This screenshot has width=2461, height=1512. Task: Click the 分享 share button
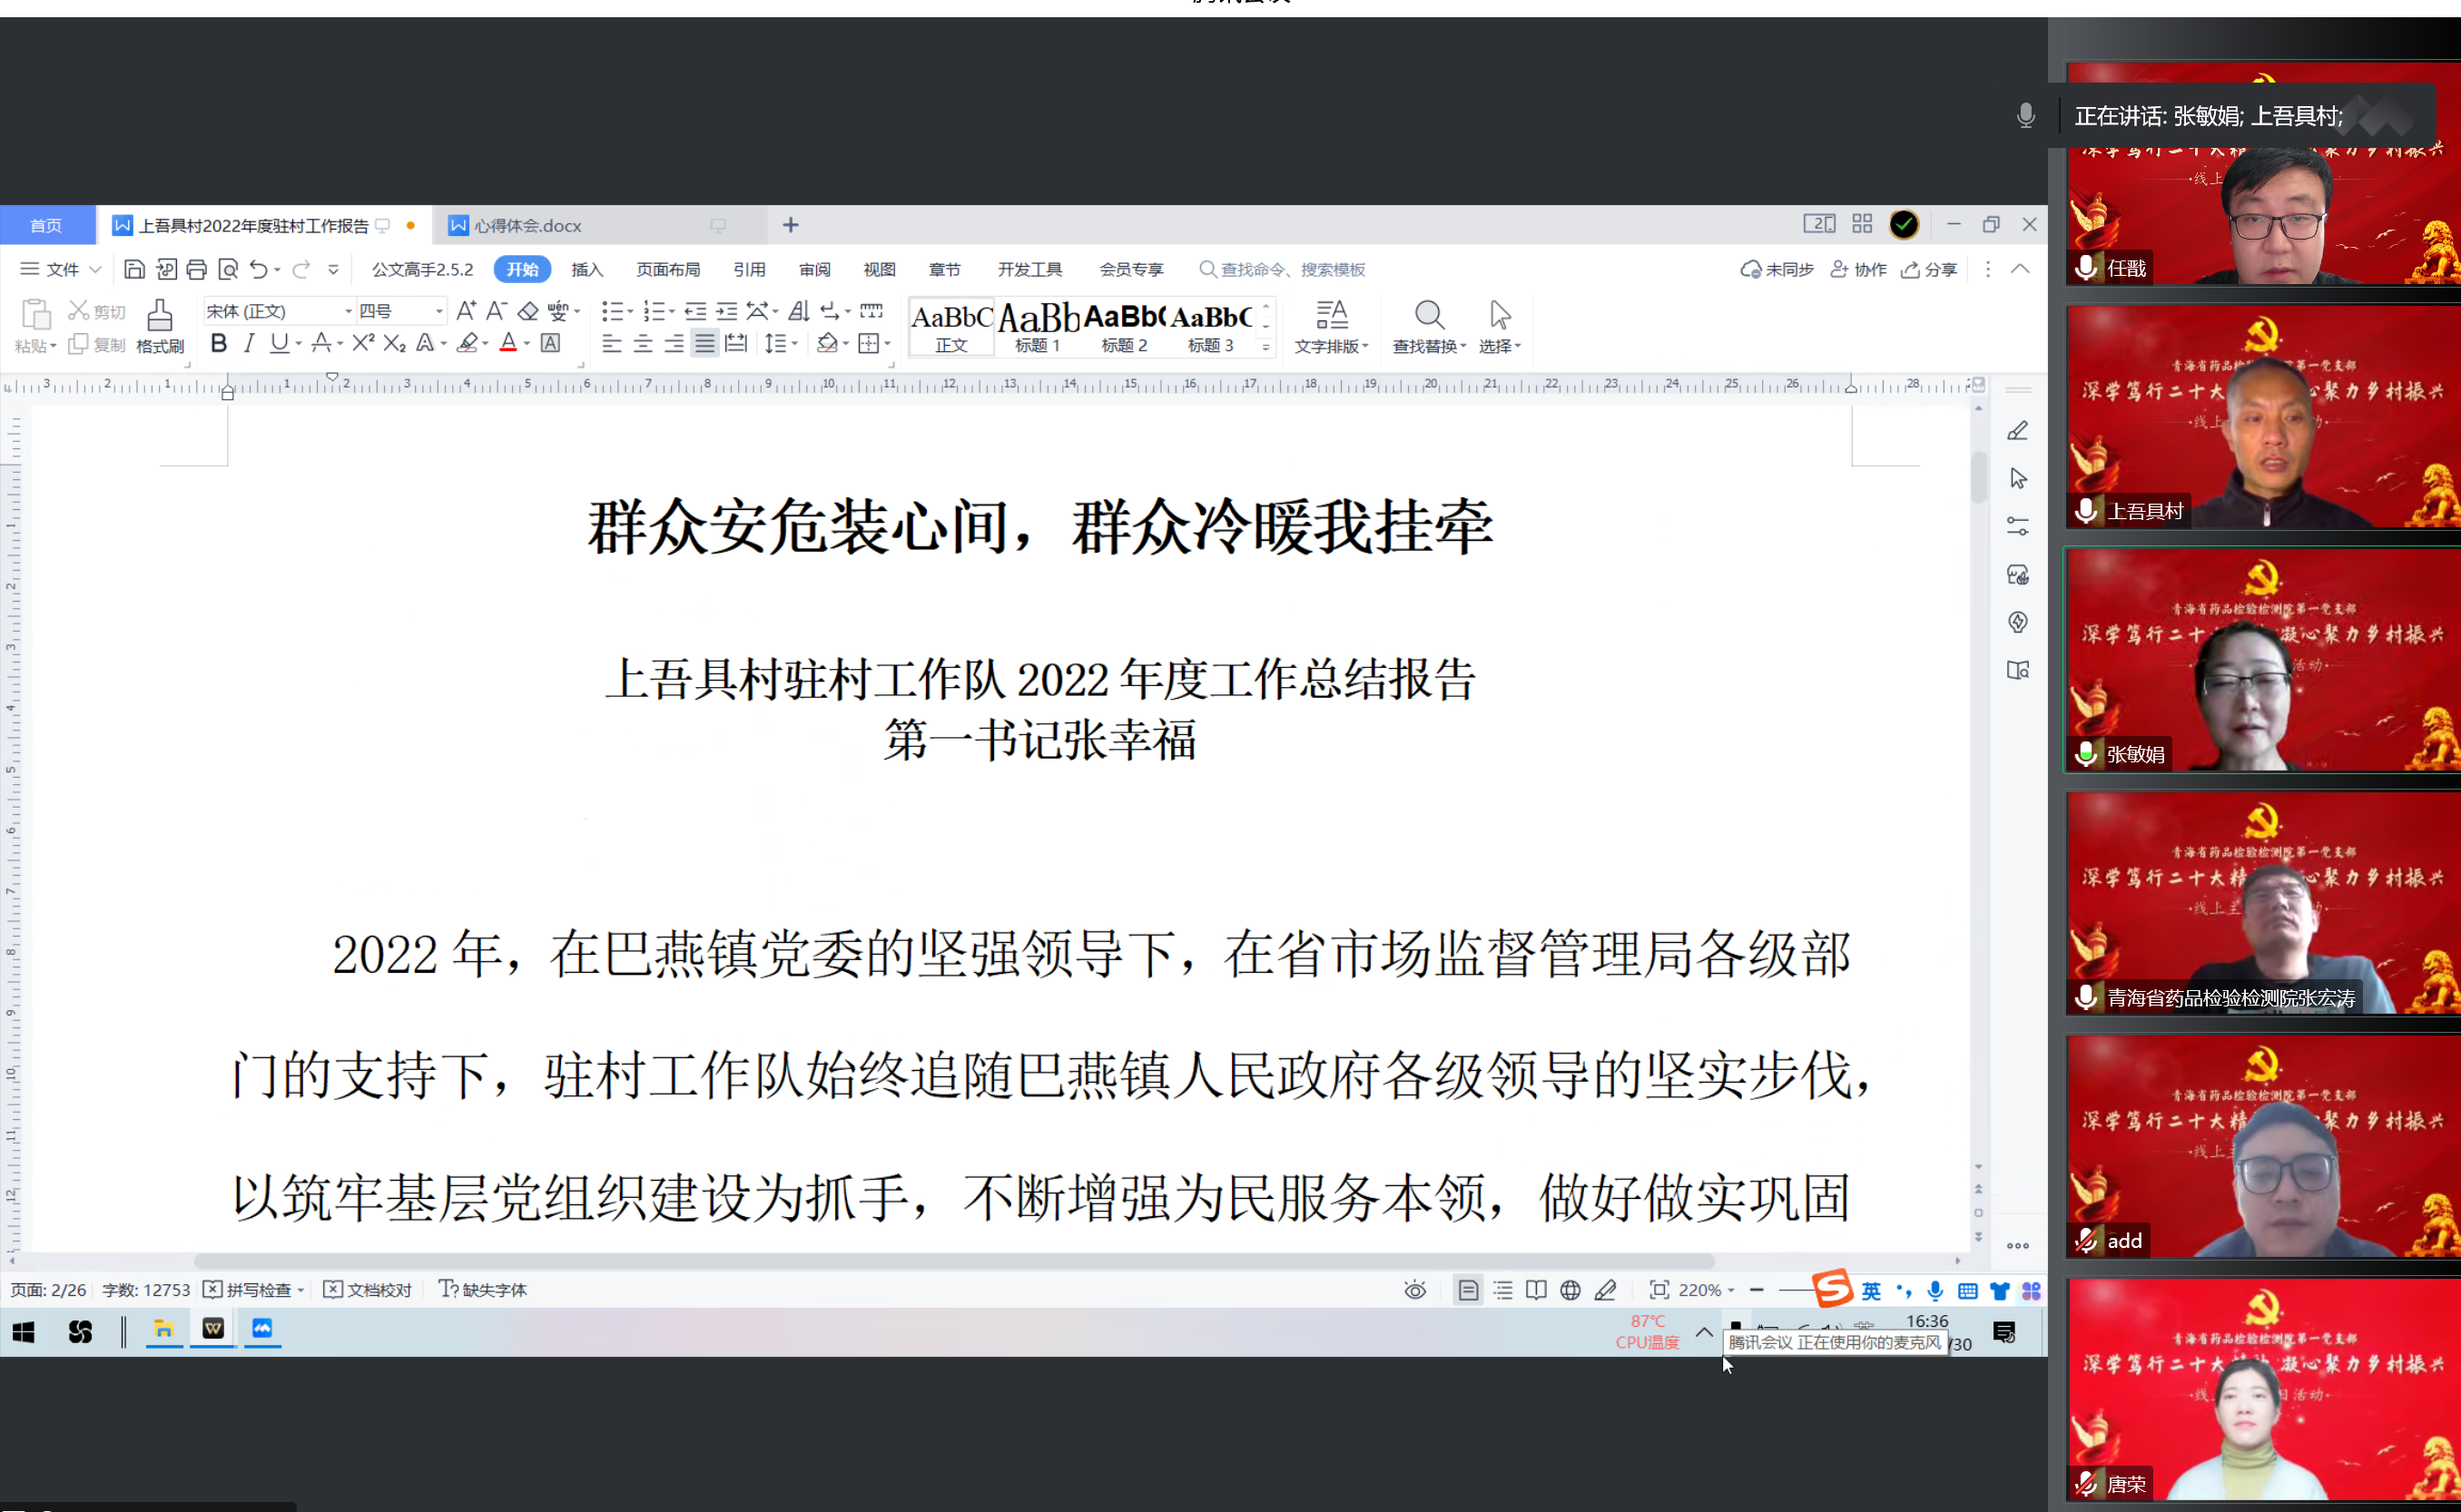click(1929, 269)
